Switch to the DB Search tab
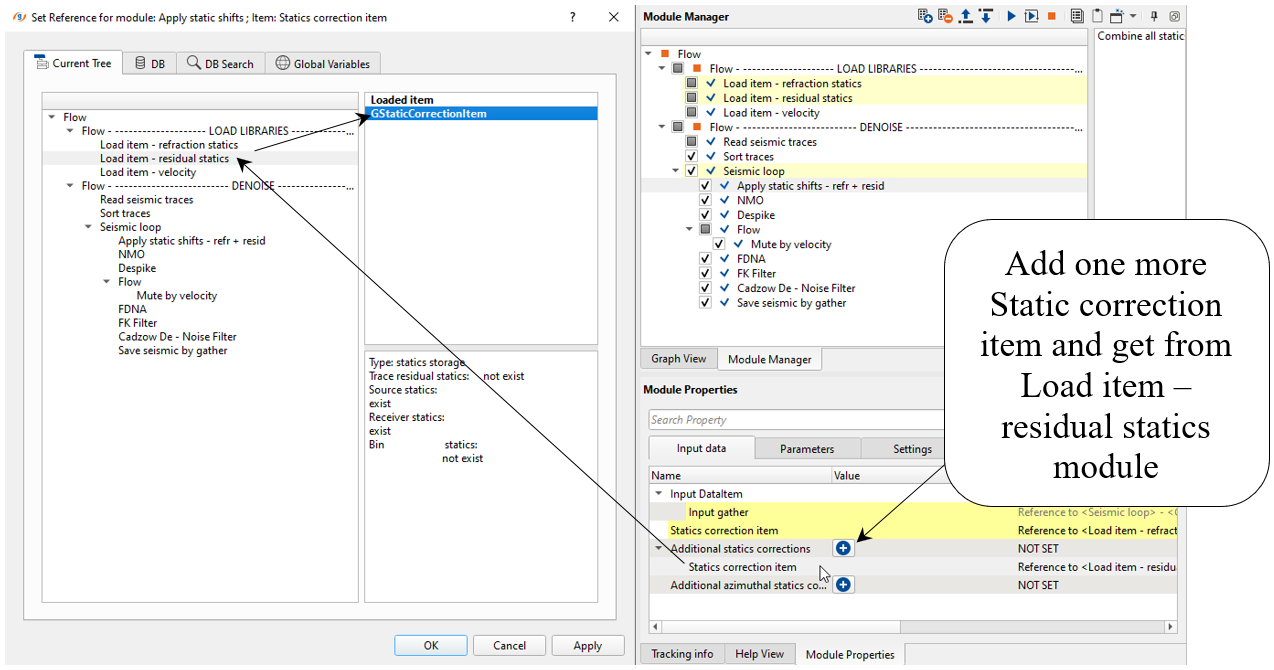Viewport: 1274px width, 670px height. pos(220,64)
